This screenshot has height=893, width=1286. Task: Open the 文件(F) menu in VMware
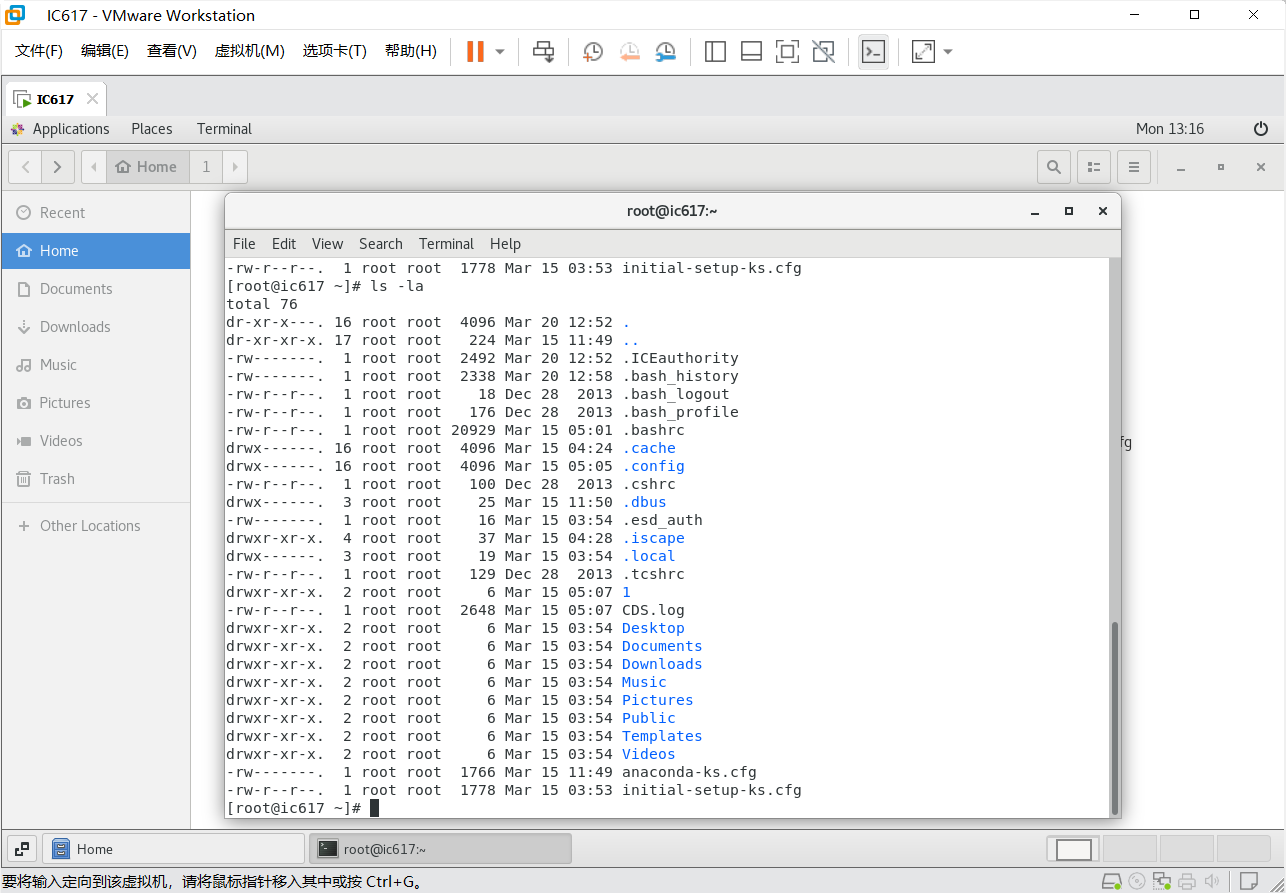[39, 51]
